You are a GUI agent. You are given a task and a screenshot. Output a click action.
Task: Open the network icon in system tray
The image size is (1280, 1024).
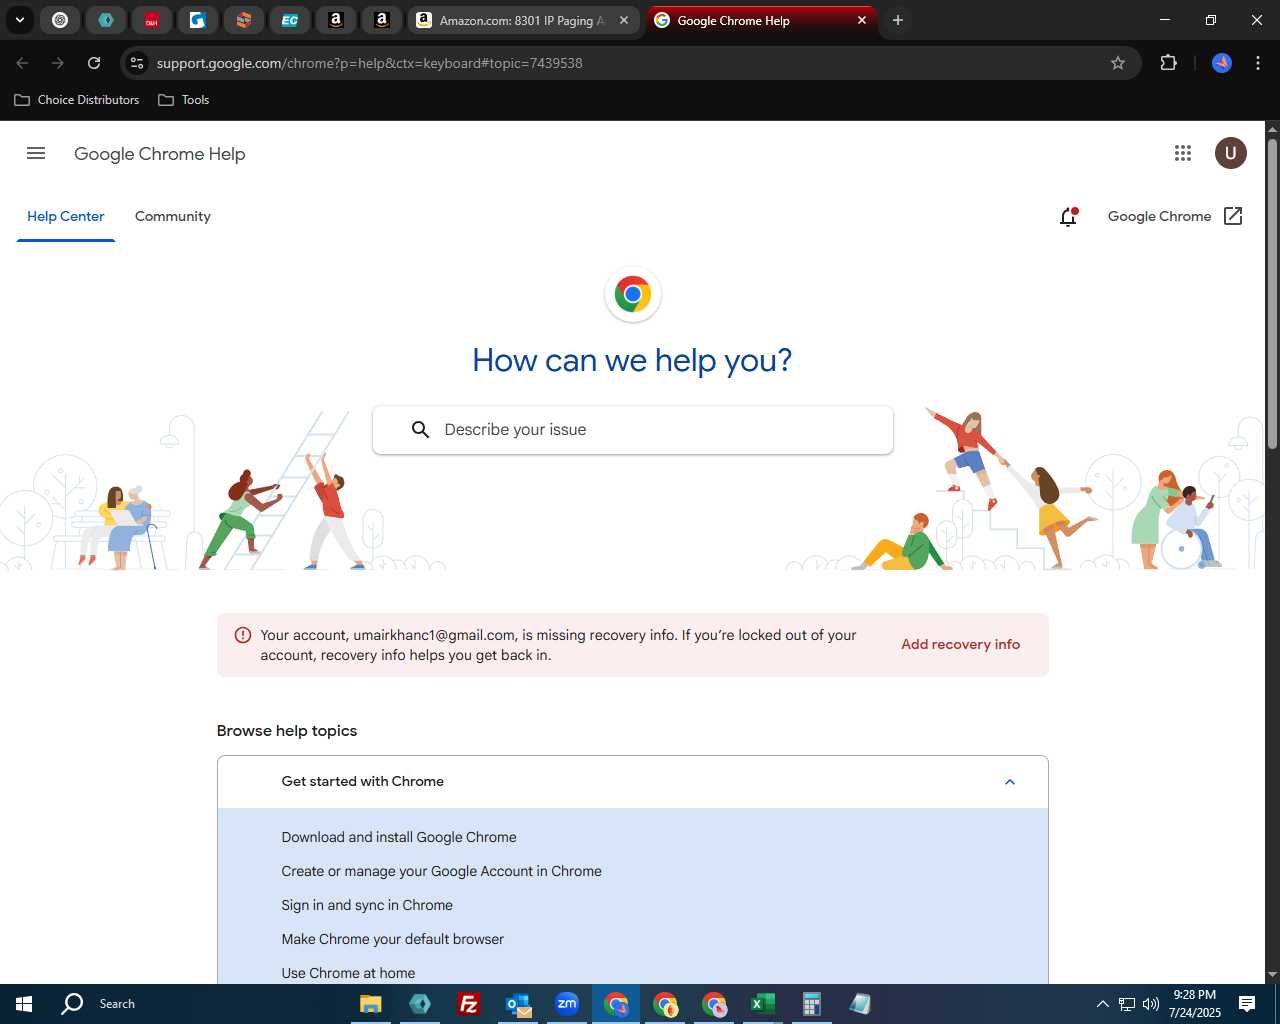pyautogui.click(x=1127, y=1004)
